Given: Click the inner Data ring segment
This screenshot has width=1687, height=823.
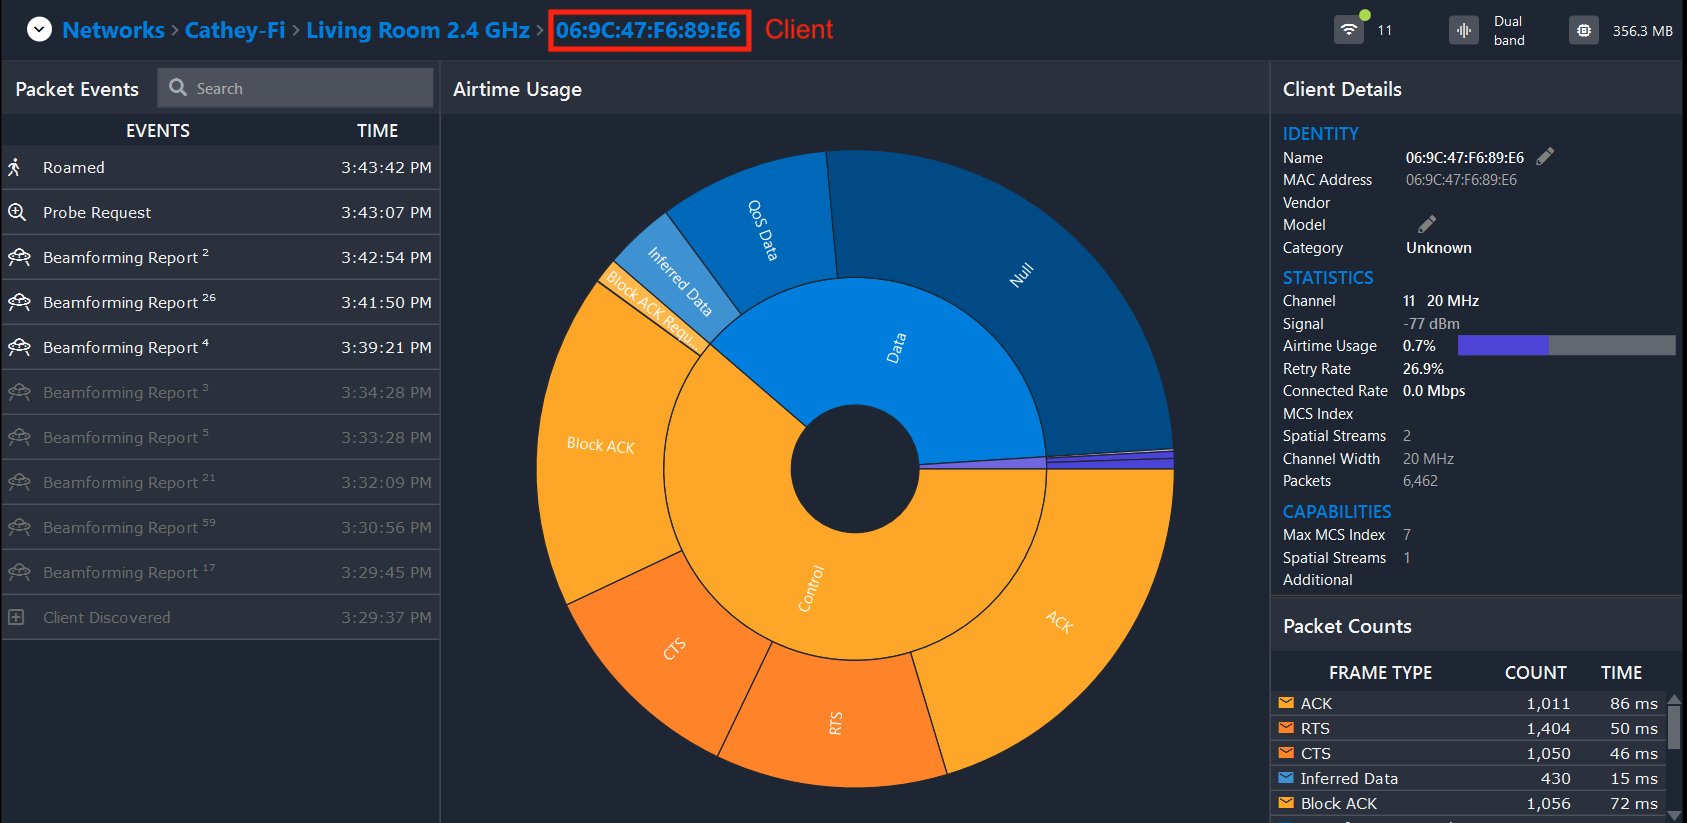Looking at the screenshot, I should [x=895, y=347].
